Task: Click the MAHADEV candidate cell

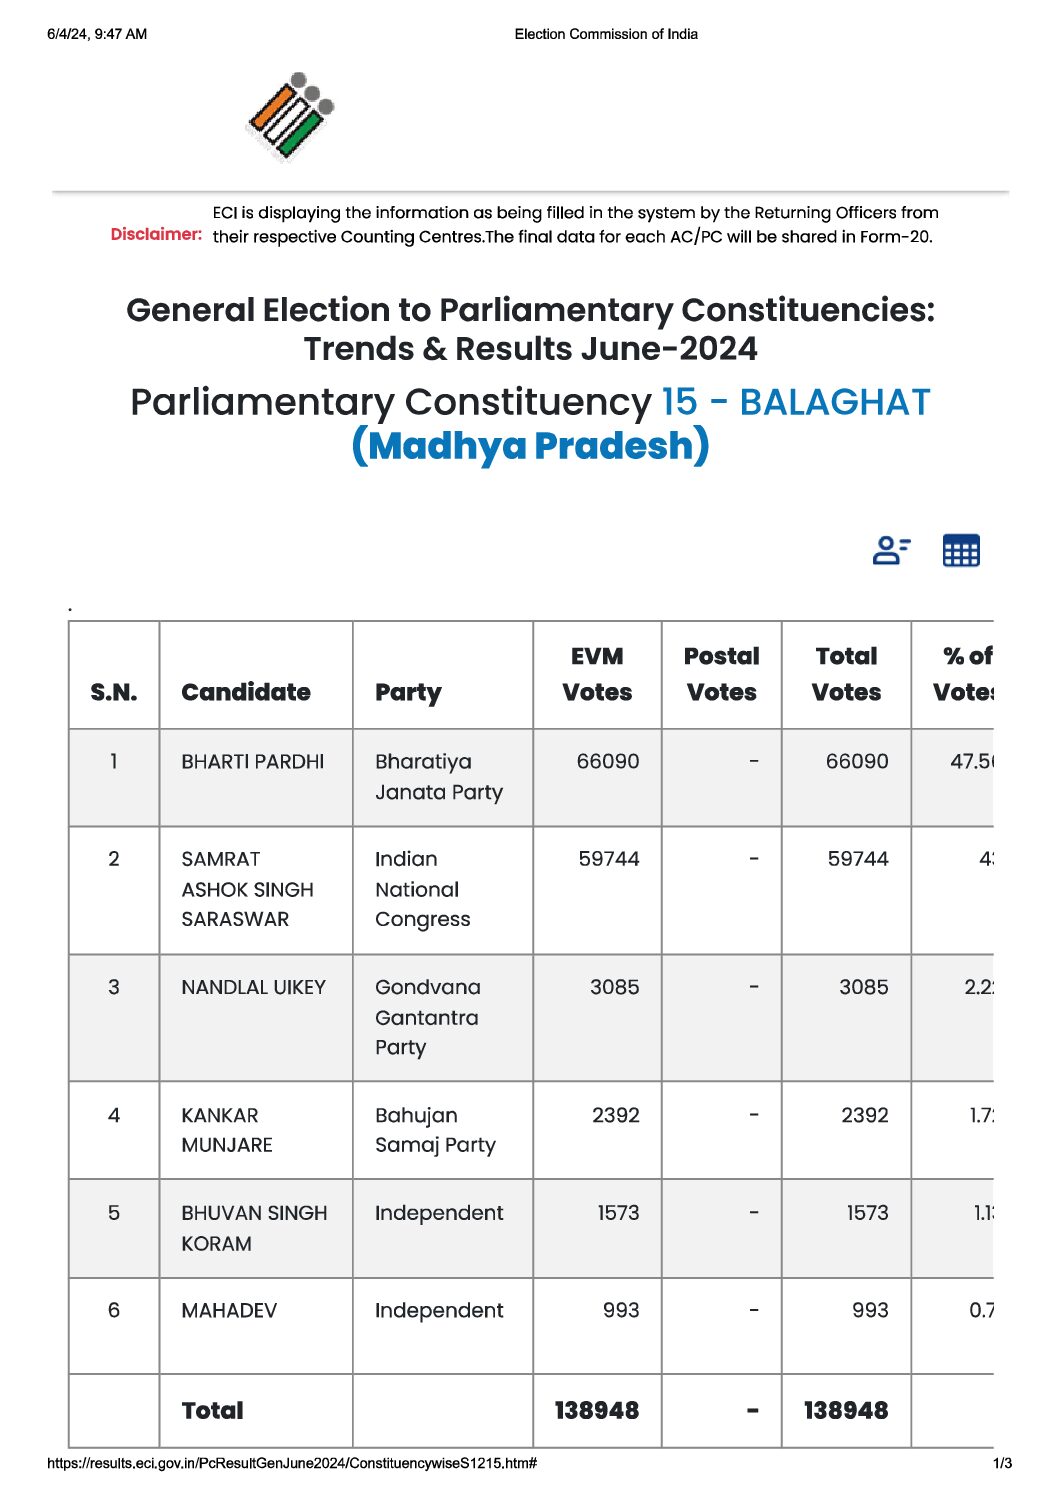Action: (x=229, y=1311)
